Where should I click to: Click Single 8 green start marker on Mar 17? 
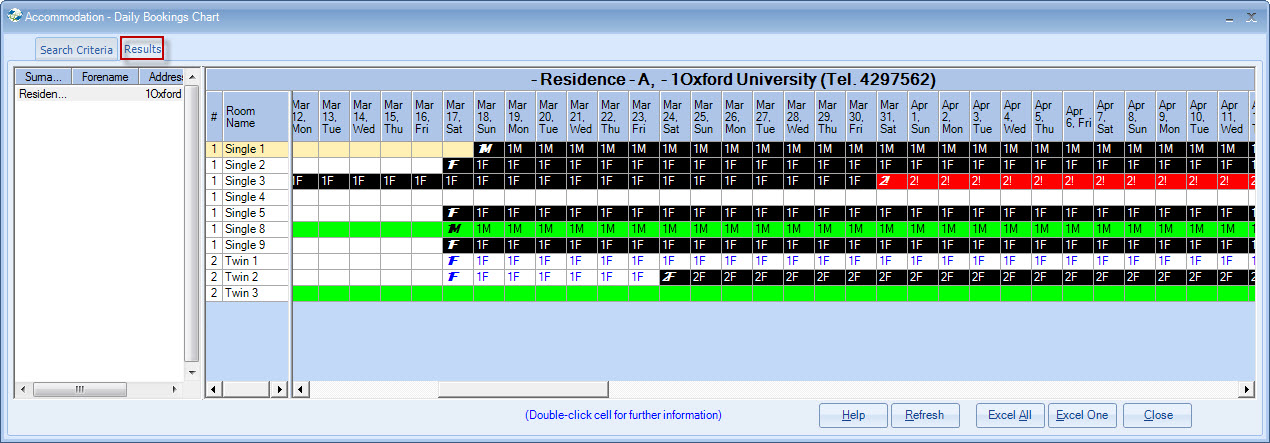[455, 229]
